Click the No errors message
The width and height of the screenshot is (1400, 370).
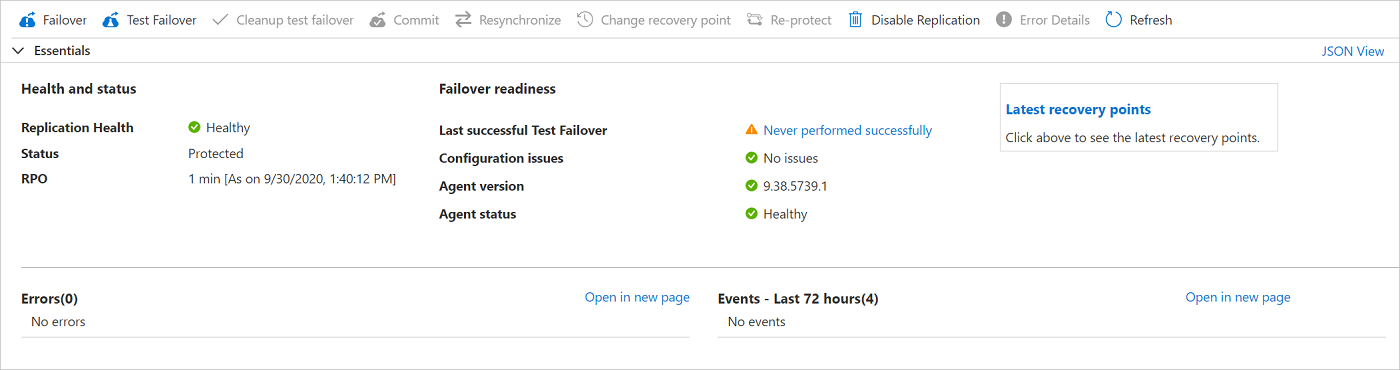tap(58, 322)
